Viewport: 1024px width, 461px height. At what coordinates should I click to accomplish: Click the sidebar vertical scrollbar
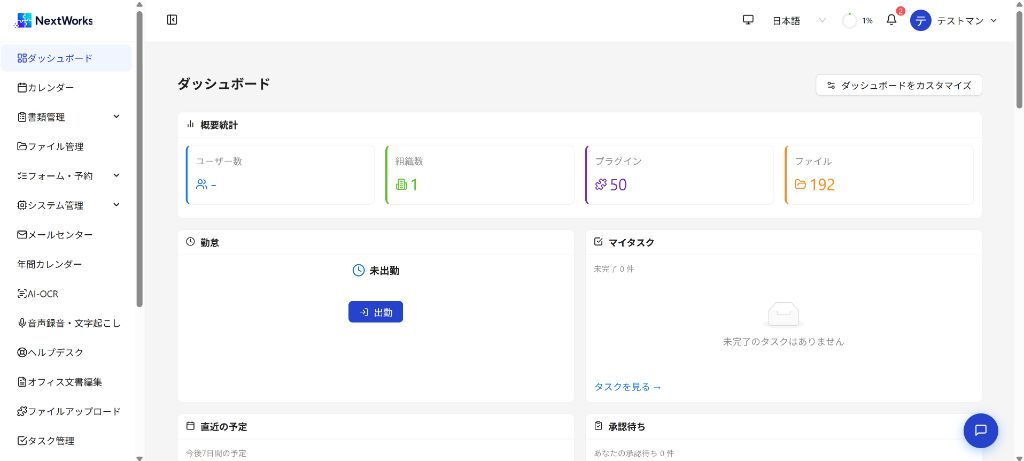(139, 159)
